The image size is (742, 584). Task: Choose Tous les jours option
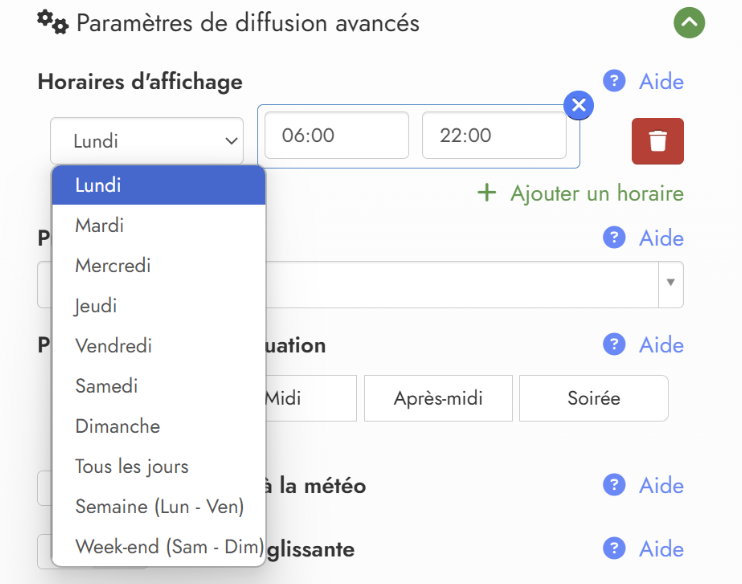[x=131, y=466]
